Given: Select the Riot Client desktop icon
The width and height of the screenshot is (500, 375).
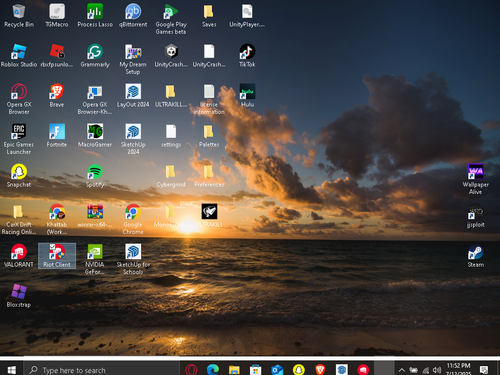Looking at the screenshot, I should tap(57, 256).
